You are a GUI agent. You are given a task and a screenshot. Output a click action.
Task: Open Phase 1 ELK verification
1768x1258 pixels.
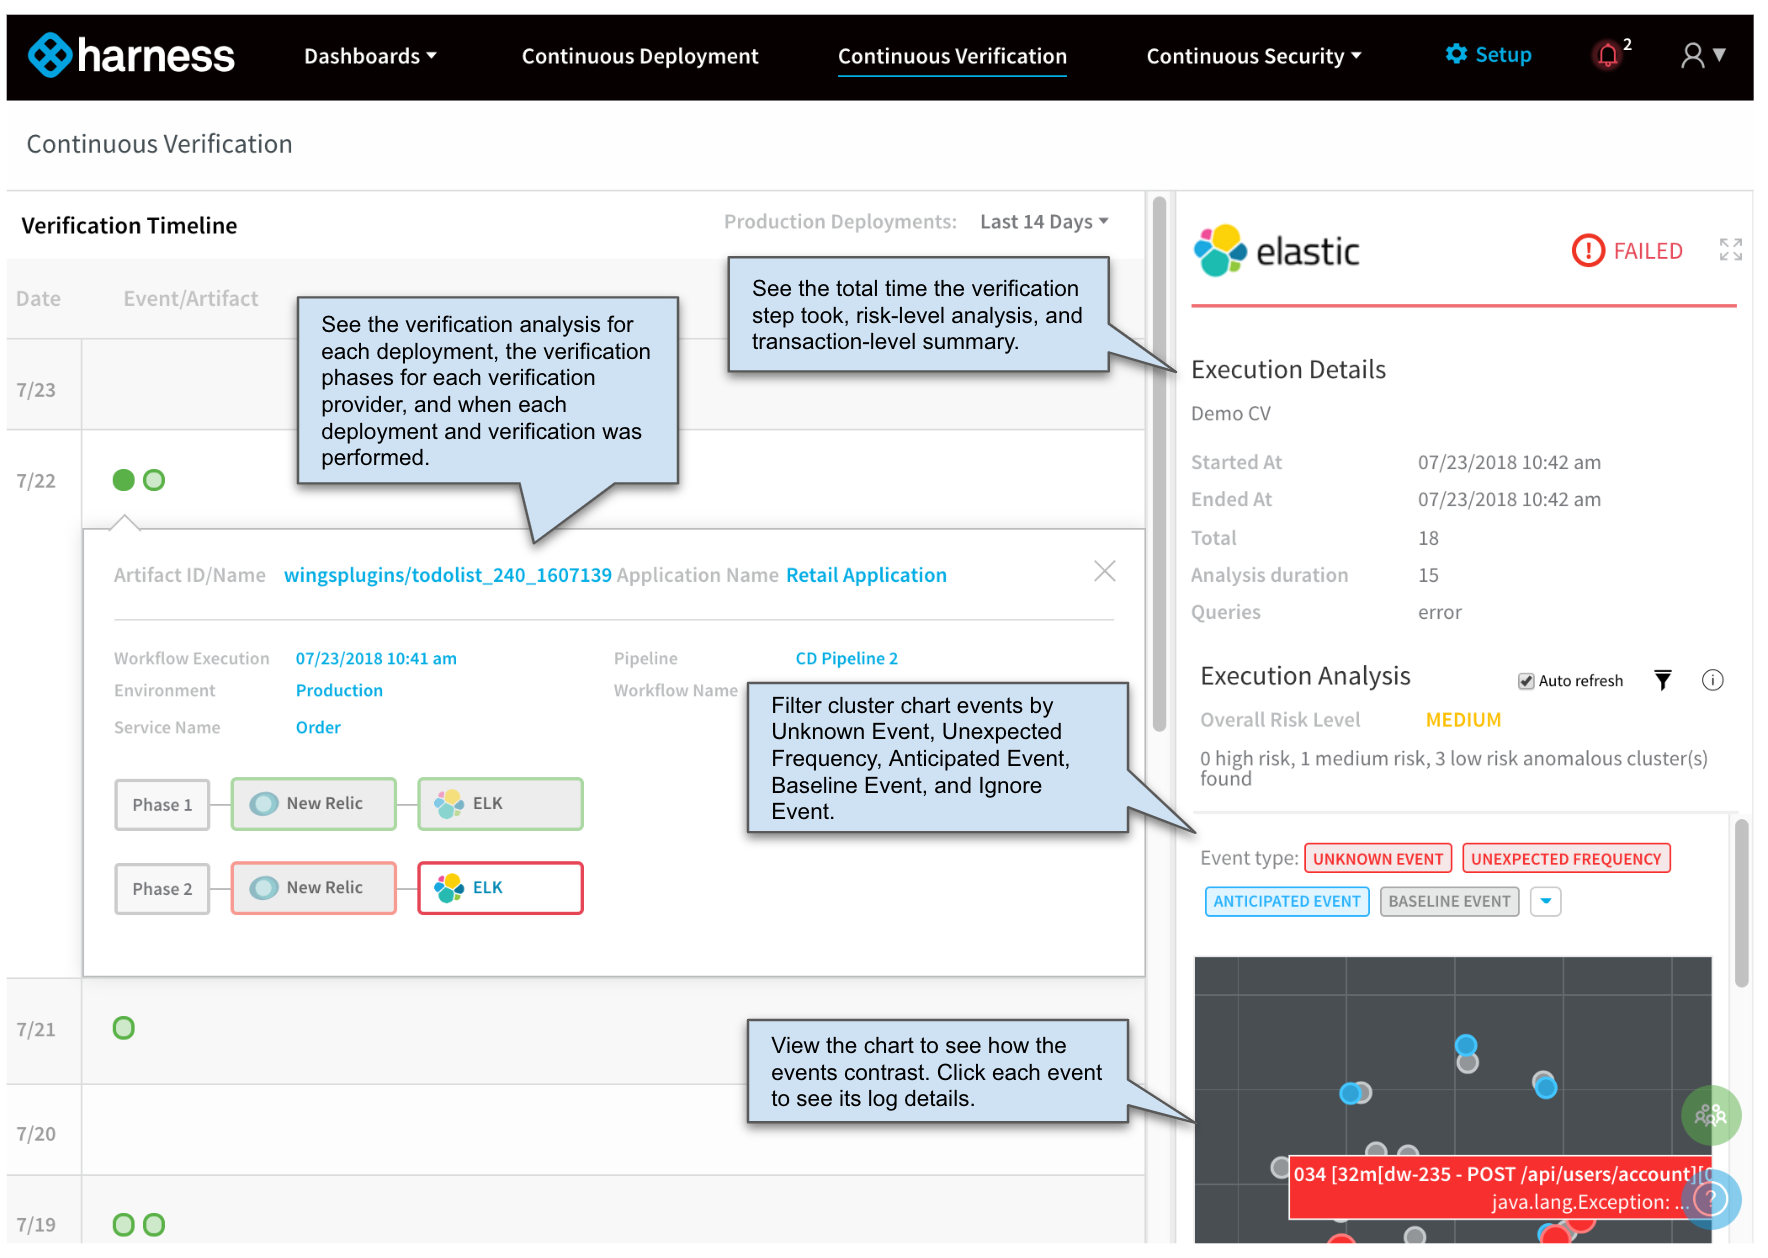(500, 804)
